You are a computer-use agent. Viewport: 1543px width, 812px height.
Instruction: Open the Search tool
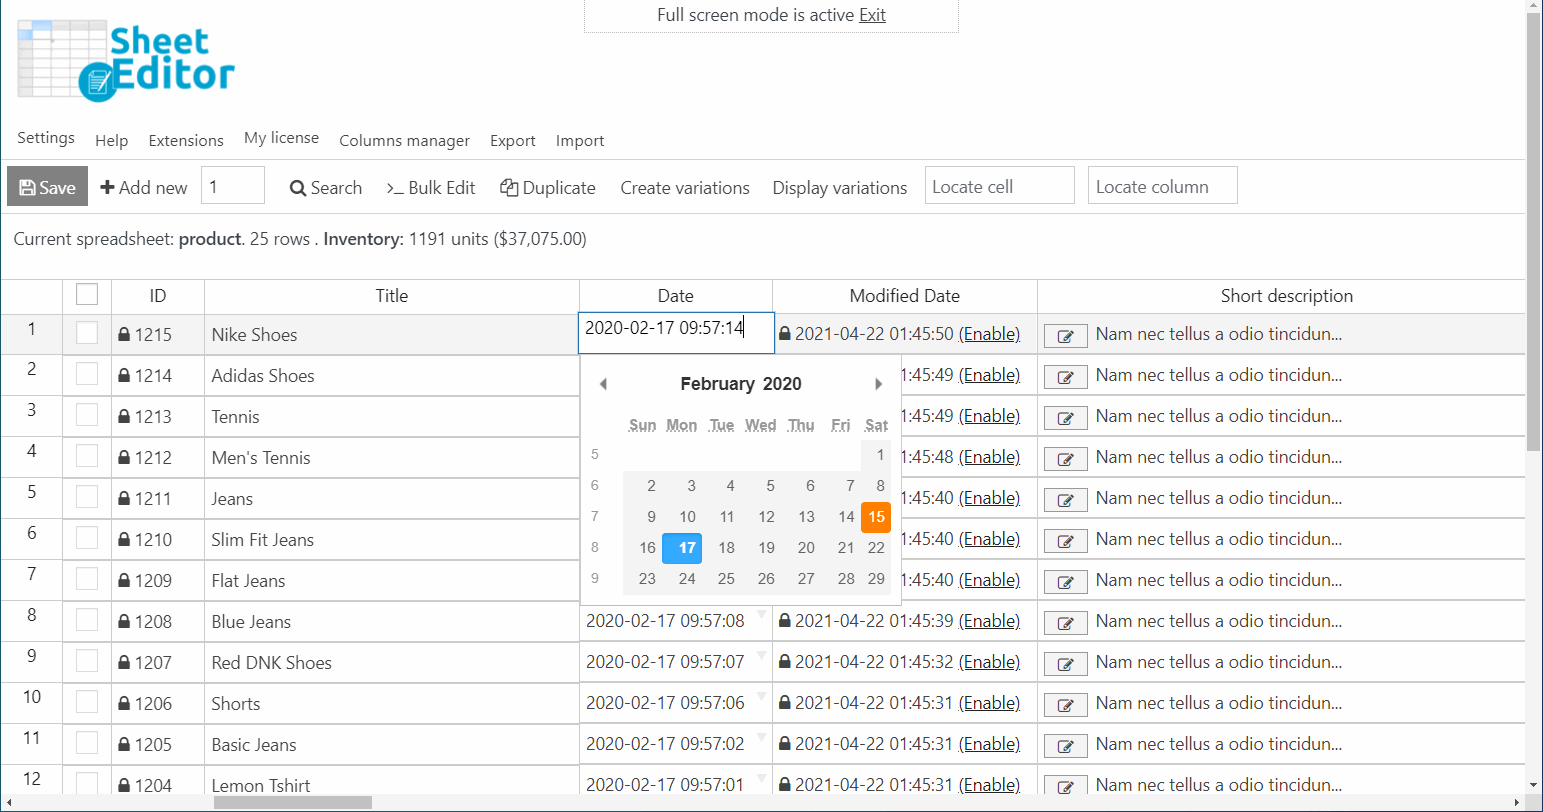click(326, 188)
